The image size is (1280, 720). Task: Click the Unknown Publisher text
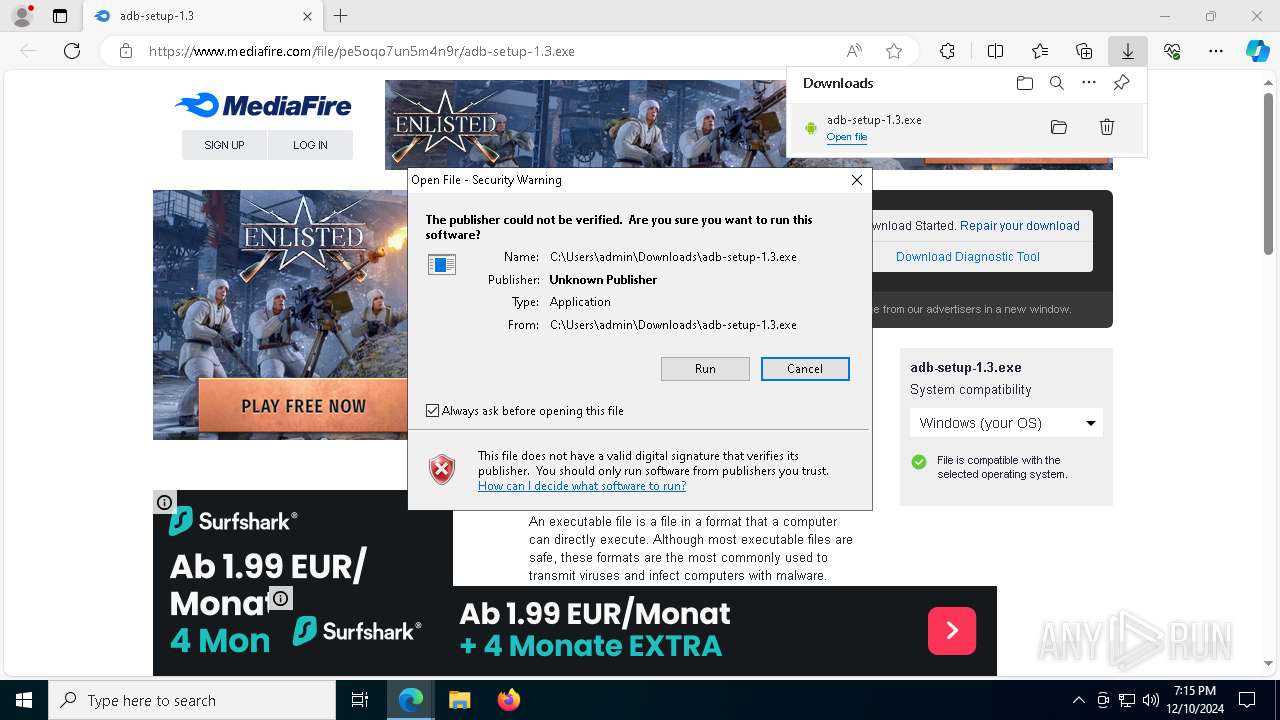point(603,280)
